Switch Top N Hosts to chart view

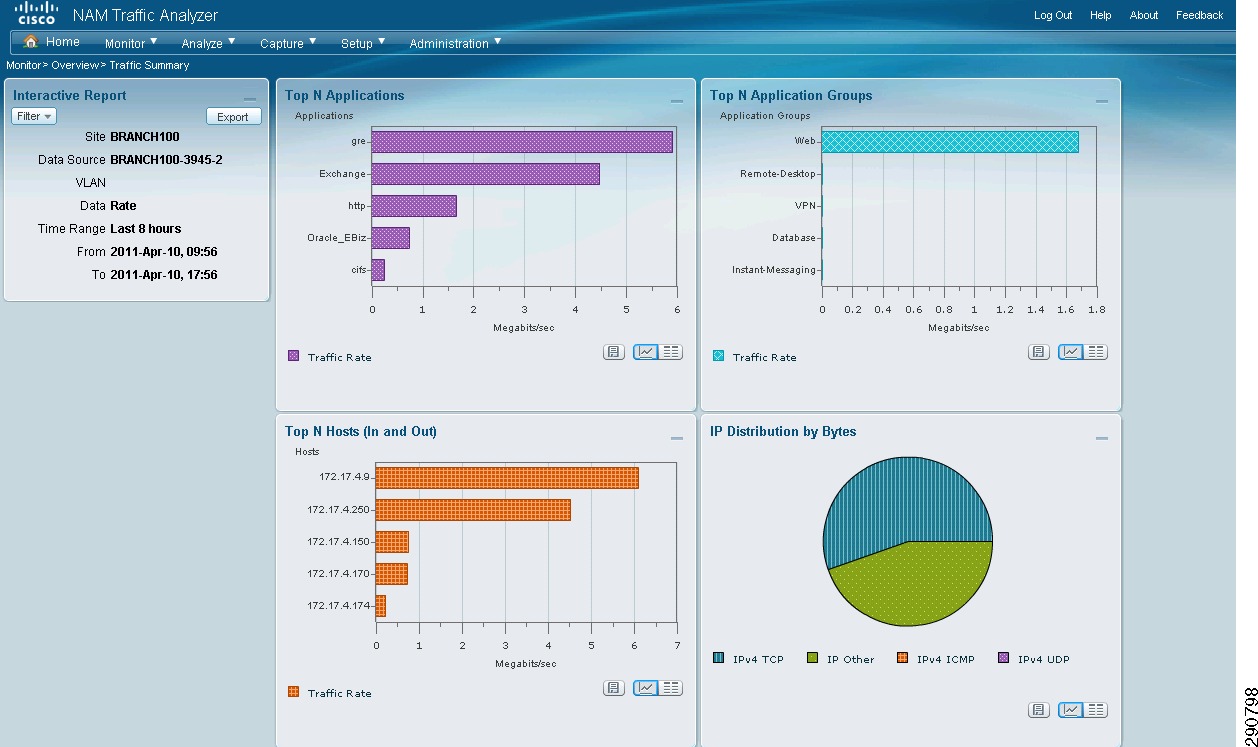coord(646,688)
